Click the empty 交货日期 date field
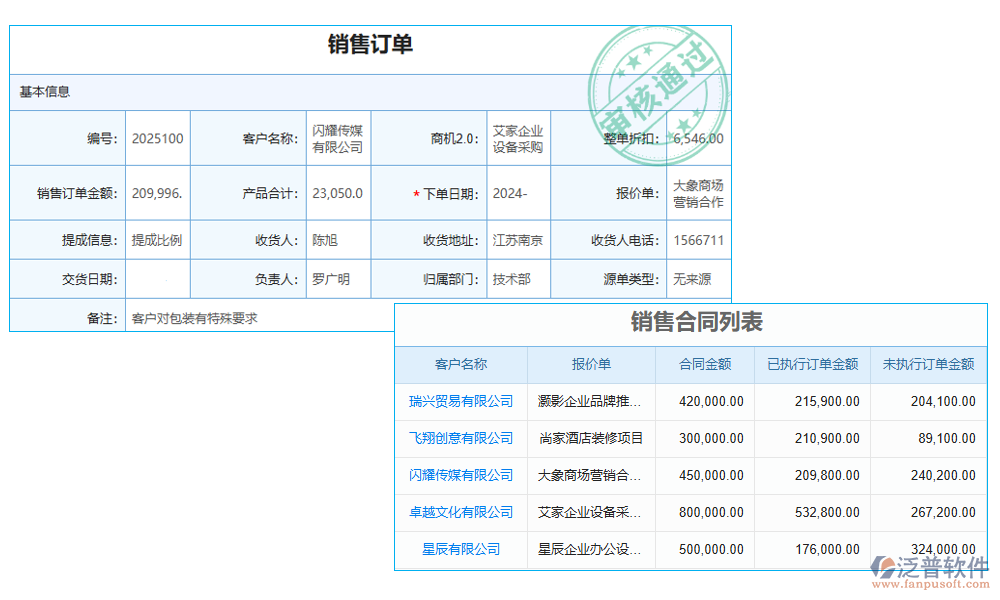 (x=156, y=279)
